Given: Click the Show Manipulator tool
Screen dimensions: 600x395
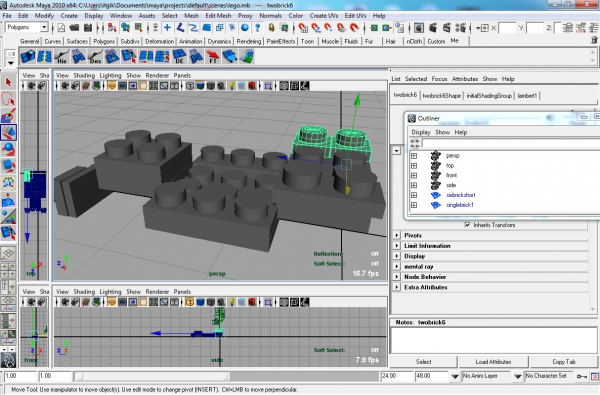Looking at the screenshot, I should pos(8,216).
